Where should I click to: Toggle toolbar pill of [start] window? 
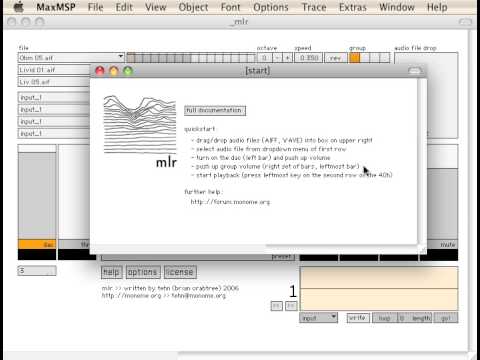(415, 70)
